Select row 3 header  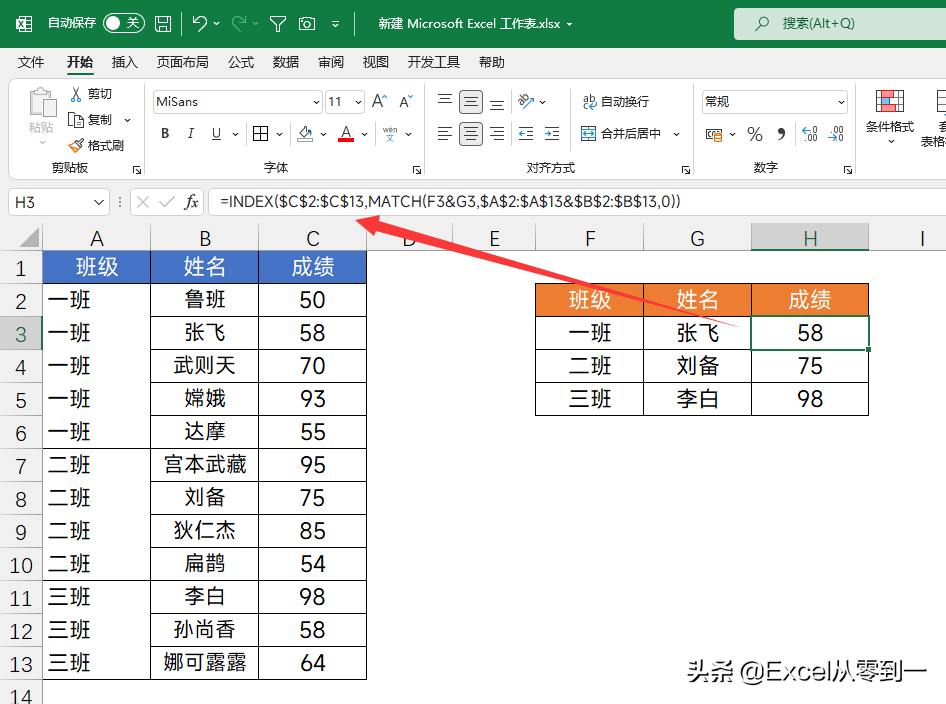pyautogui.click(x=21, y=334)
